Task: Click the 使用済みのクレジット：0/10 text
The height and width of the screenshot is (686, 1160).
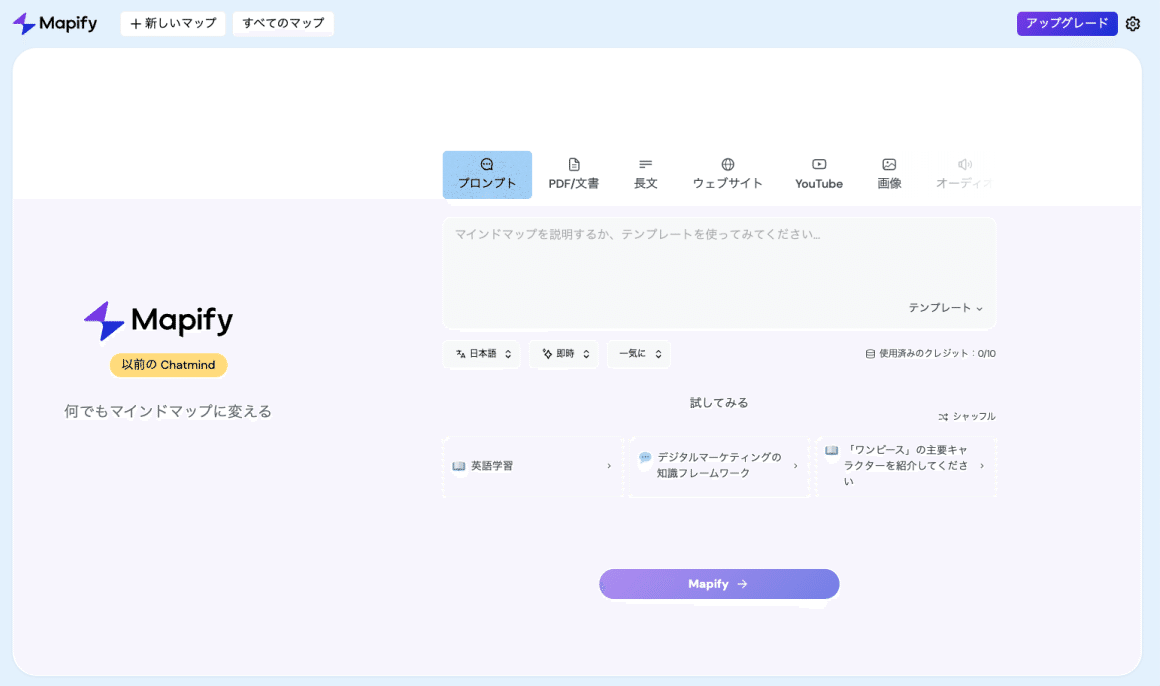Action: coord(937,354)
